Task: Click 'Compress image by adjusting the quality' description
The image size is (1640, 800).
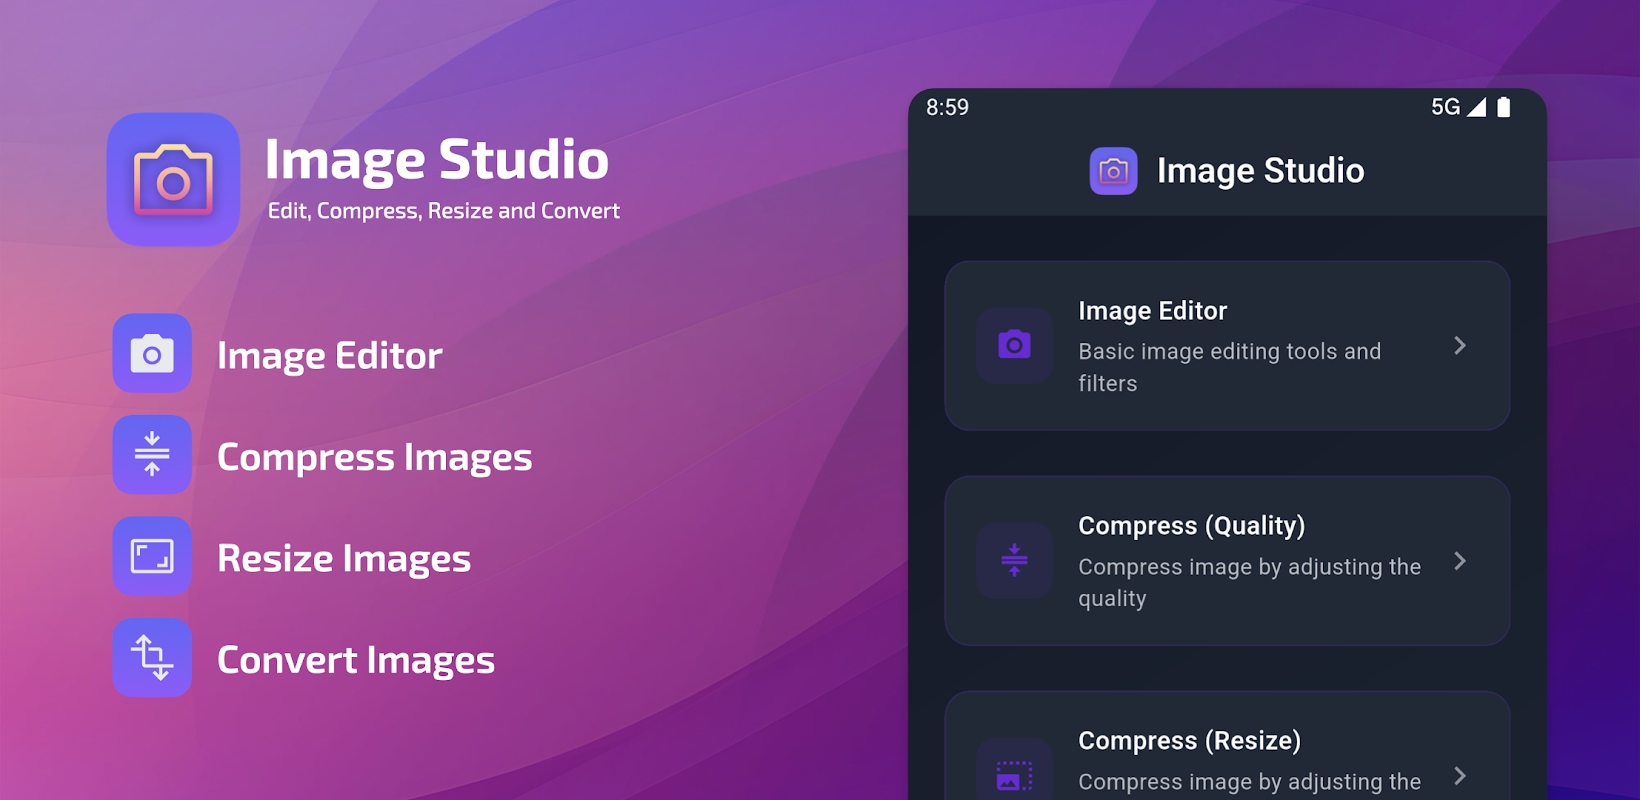Action: click(1249, 582)
